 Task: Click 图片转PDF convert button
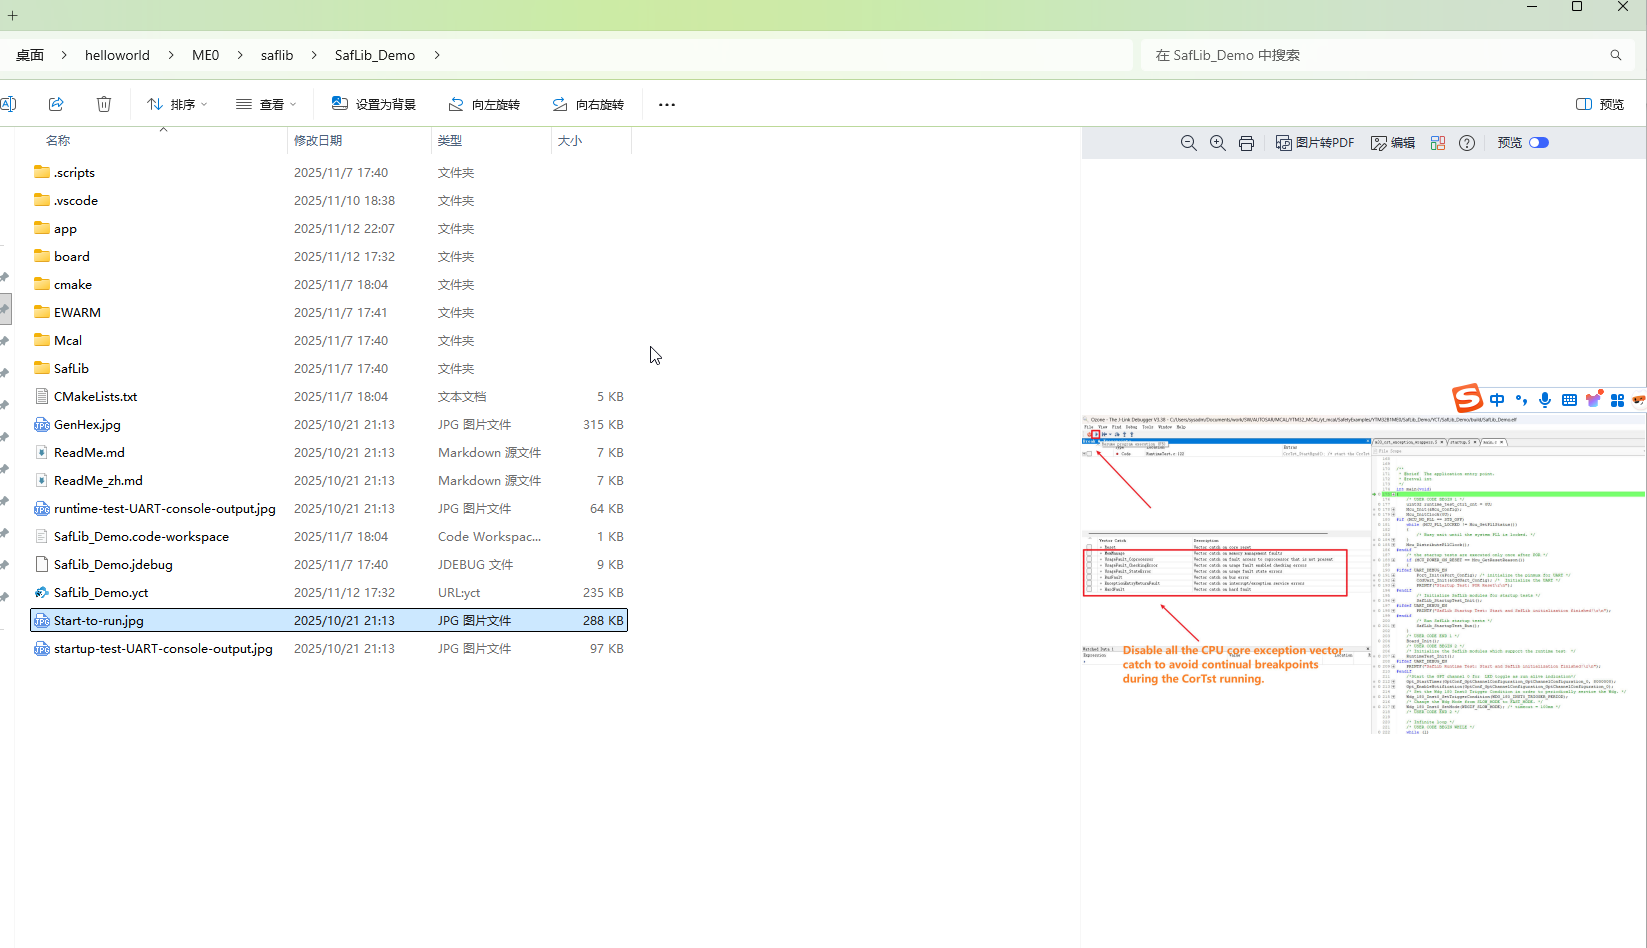coord(1315,143)
